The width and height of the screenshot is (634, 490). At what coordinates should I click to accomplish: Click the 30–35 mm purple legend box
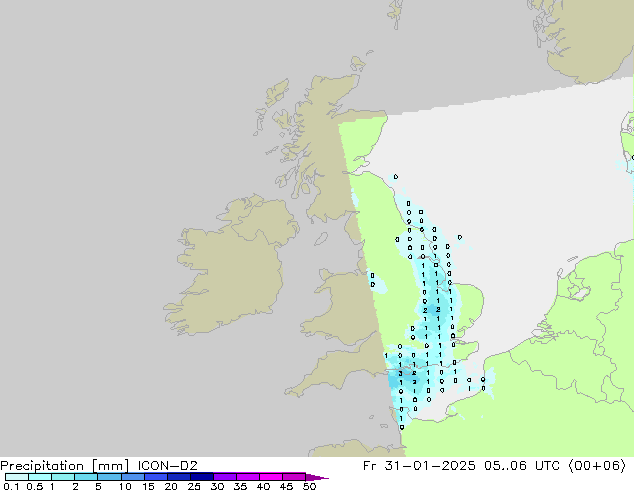tap(224, 477)
